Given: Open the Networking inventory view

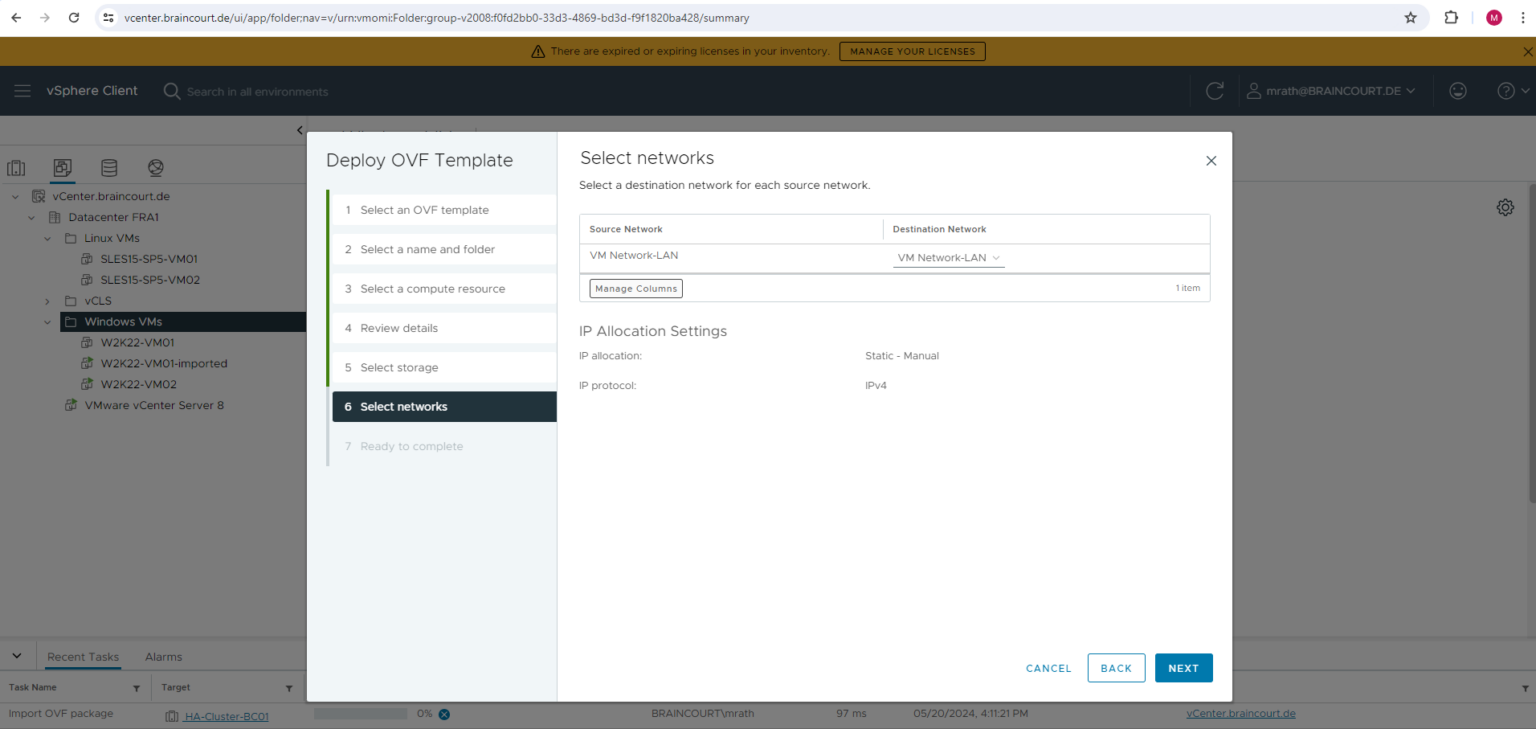Looking at the screenshot, I should click(x=154, y=168).
